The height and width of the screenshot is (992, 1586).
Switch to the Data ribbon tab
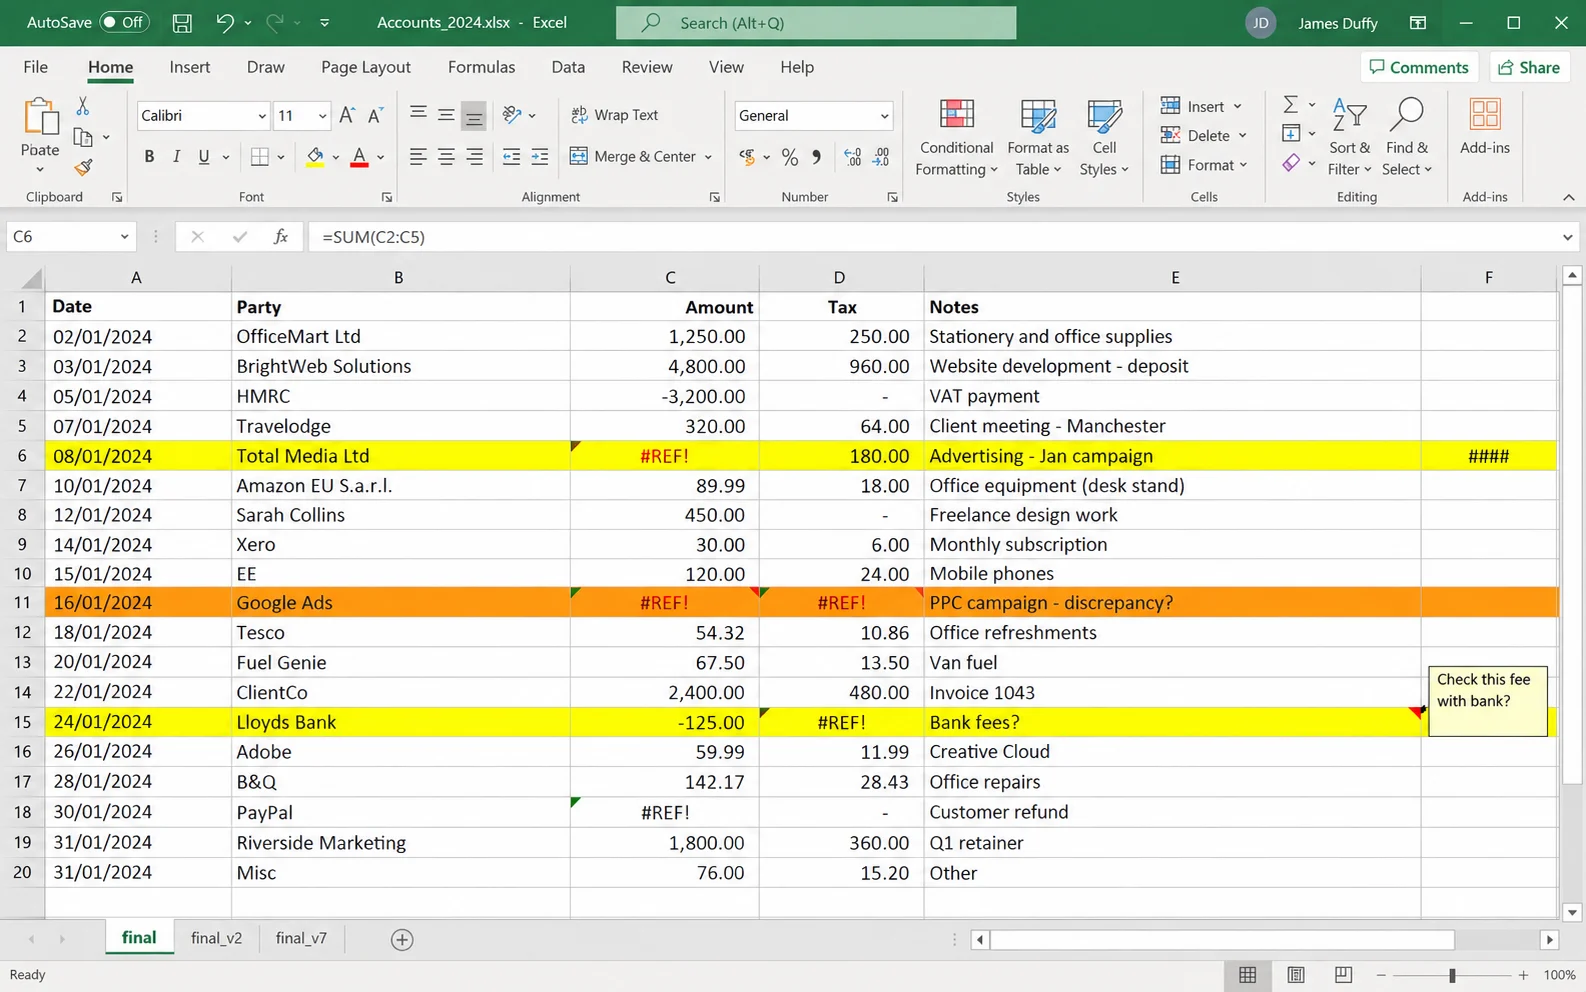pos(568,67)
